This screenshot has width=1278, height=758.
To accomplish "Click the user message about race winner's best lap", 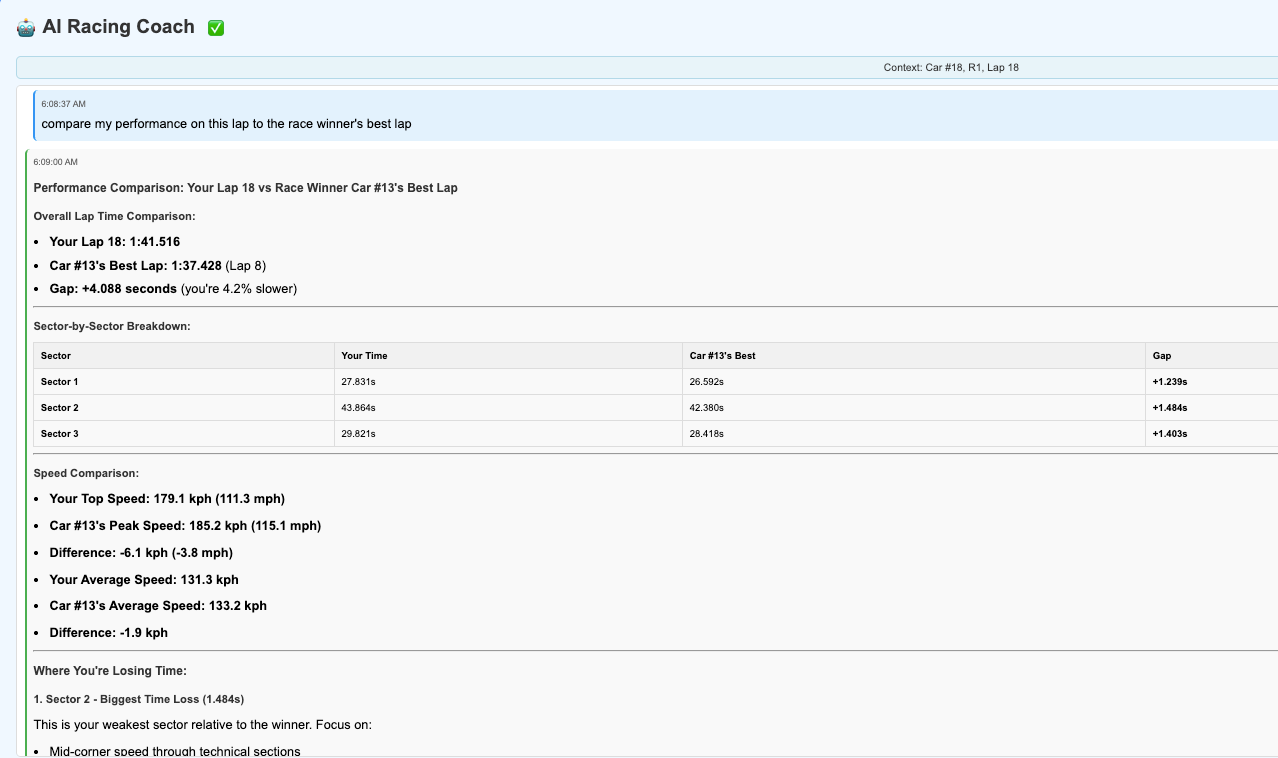I will click(226, 124).
